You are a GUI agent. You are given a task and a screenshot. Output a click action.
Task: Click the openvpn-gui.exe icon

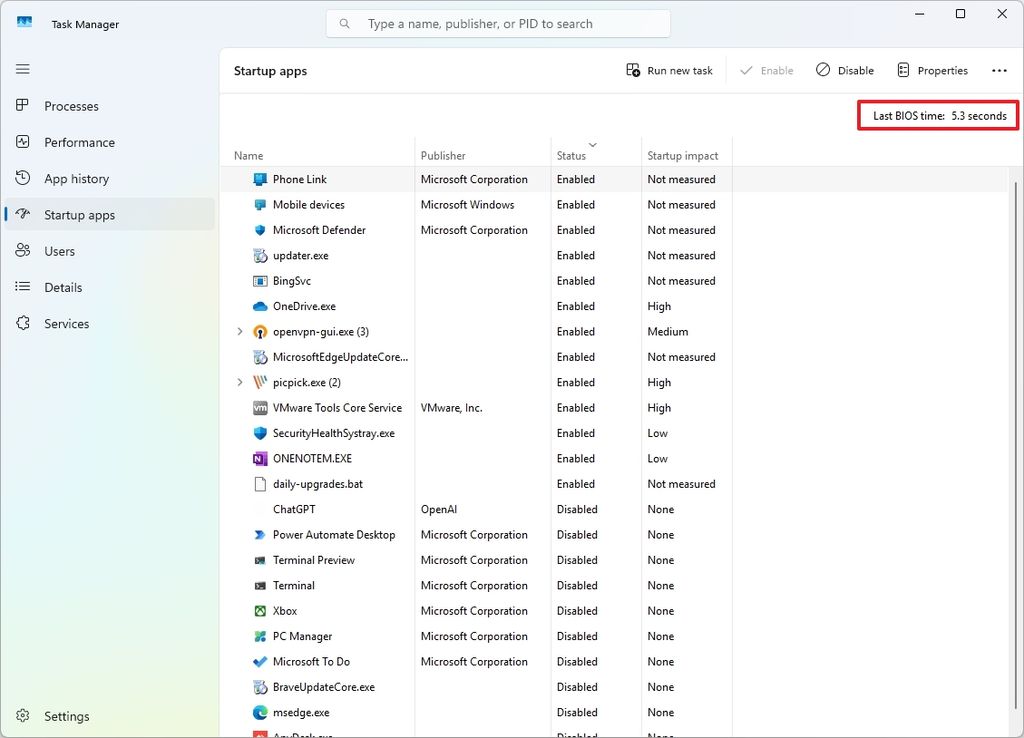[x=260, y=332]
